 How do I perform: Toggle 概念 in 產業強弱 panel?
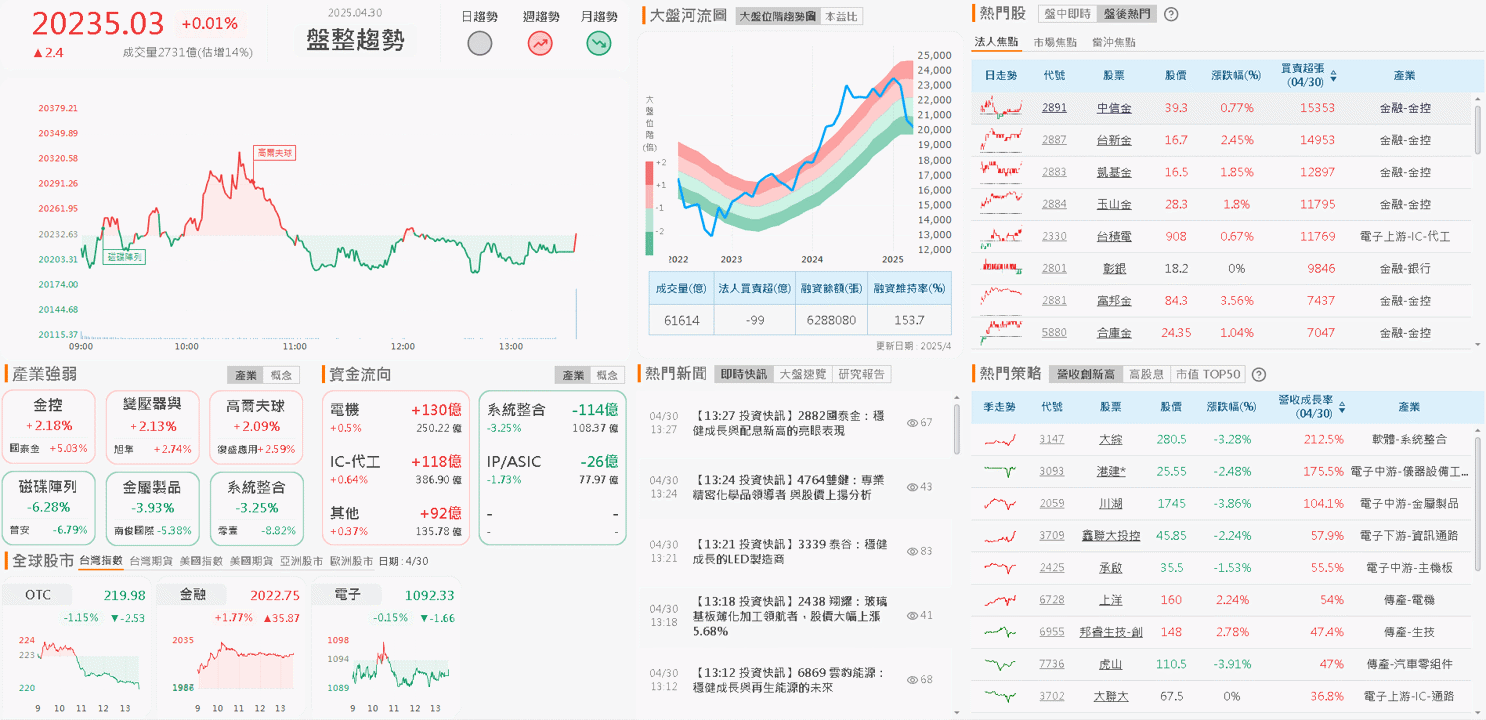(x=281, y=375)
